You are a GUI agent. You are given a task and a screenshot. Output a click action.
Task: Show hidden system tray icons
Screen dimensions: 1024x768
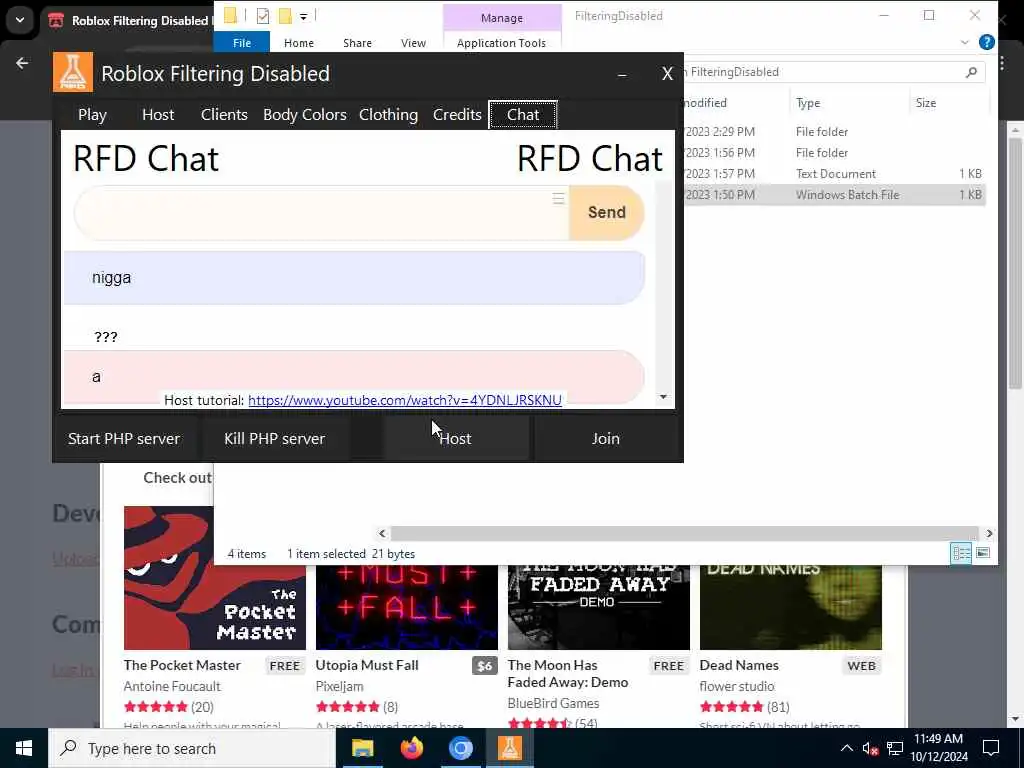click(846, 748)
